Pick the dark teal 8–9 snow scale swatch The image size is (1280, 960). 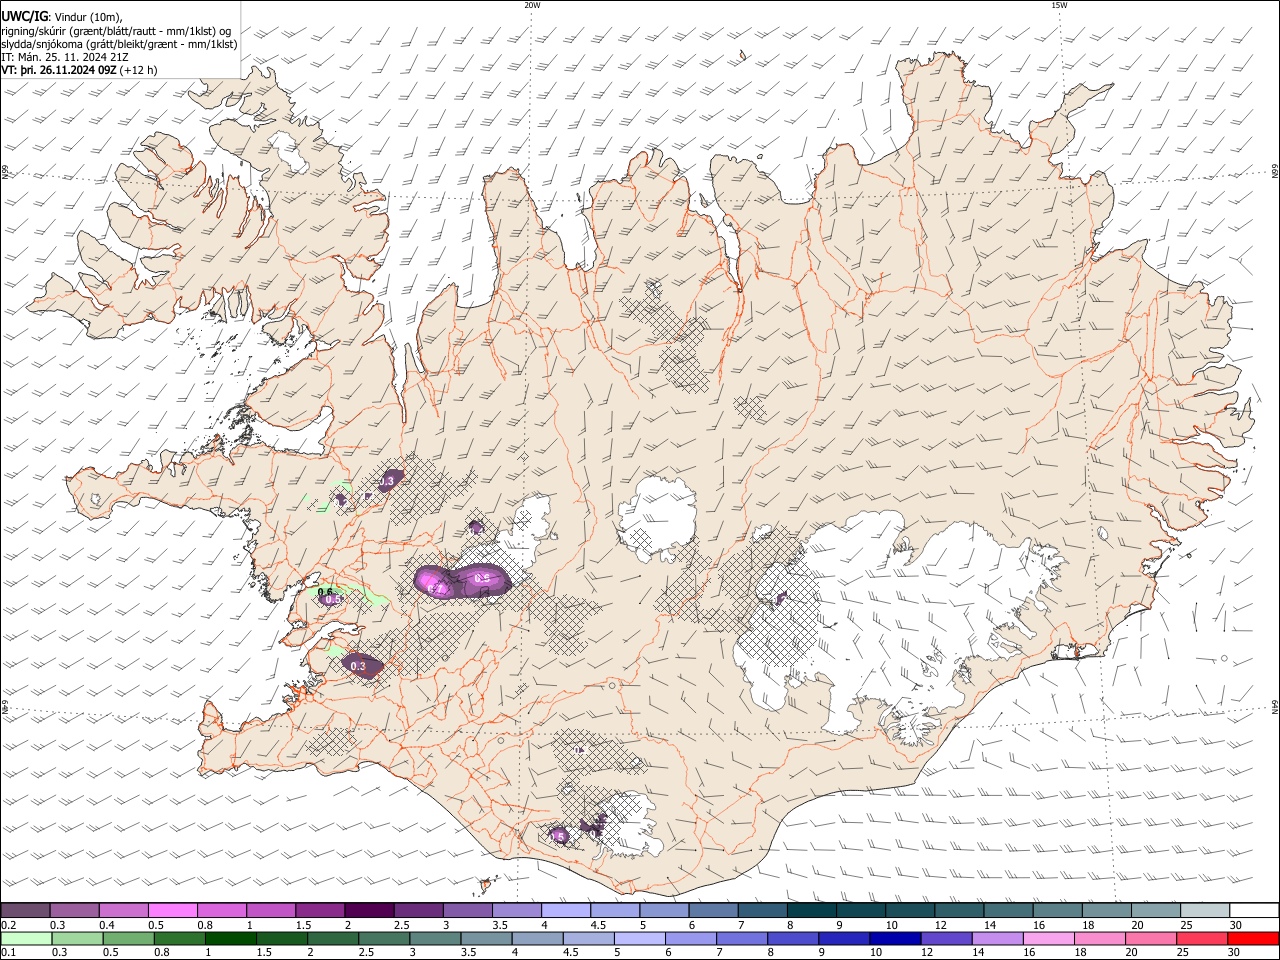coord(812,910)
